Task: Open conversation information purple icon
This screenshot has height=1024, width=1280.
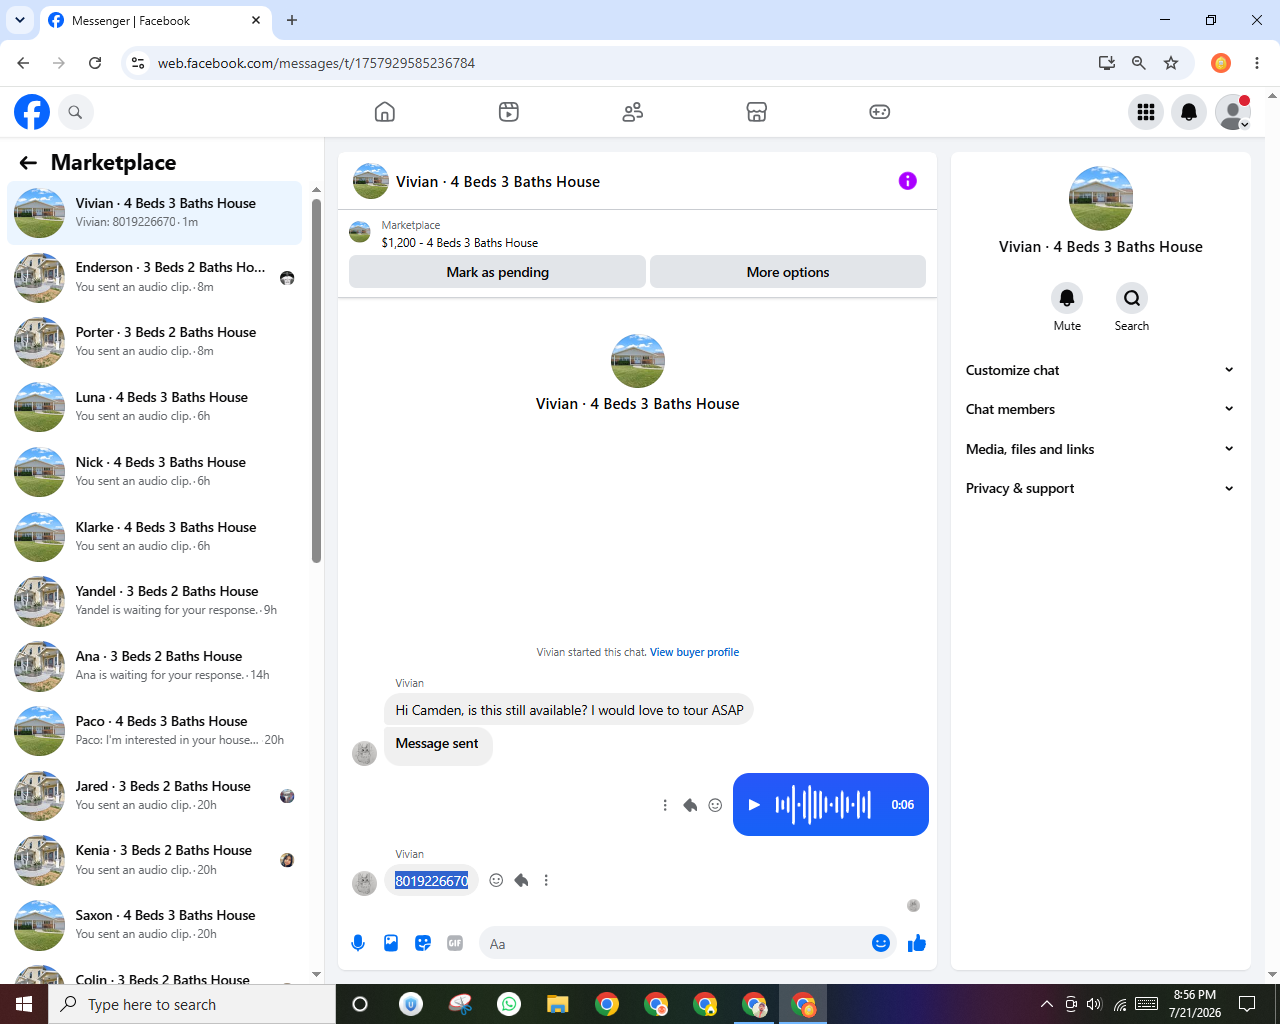Action: pyautogui.click(x=908, y=181)
